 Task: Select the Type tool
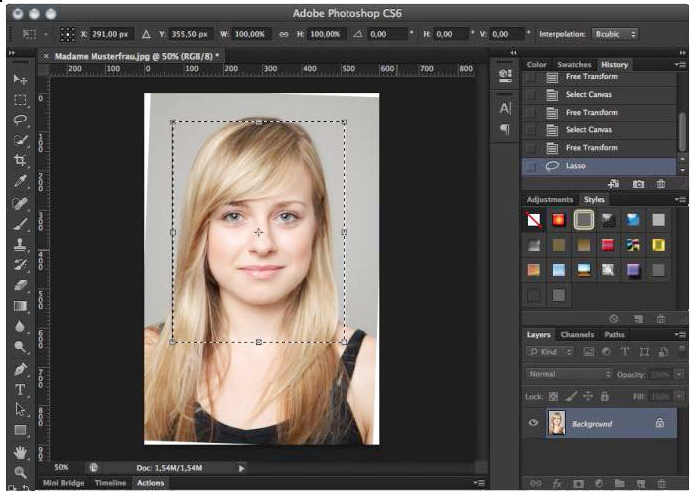click(x=20, y=389)
